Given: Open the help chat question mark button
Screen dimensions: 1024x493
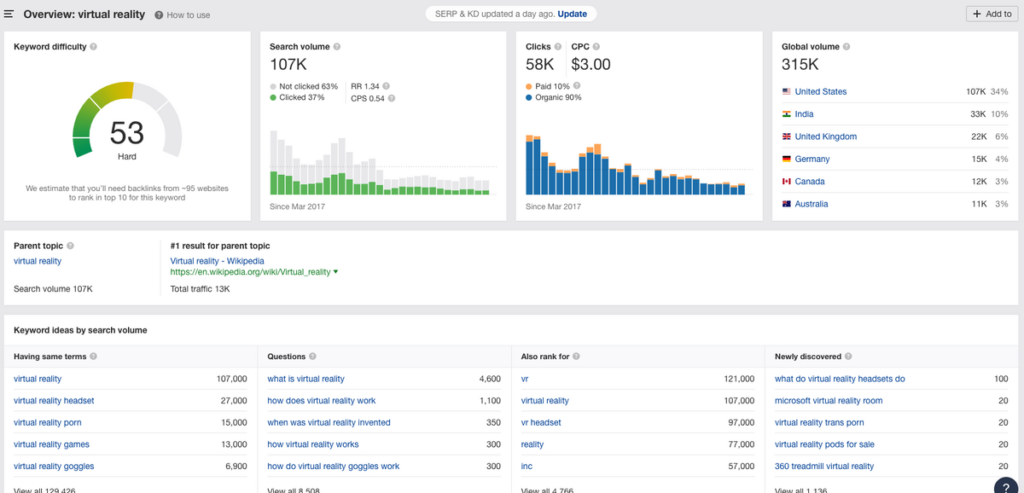Looking at the screenshot, I should [x=1006, y=487].
